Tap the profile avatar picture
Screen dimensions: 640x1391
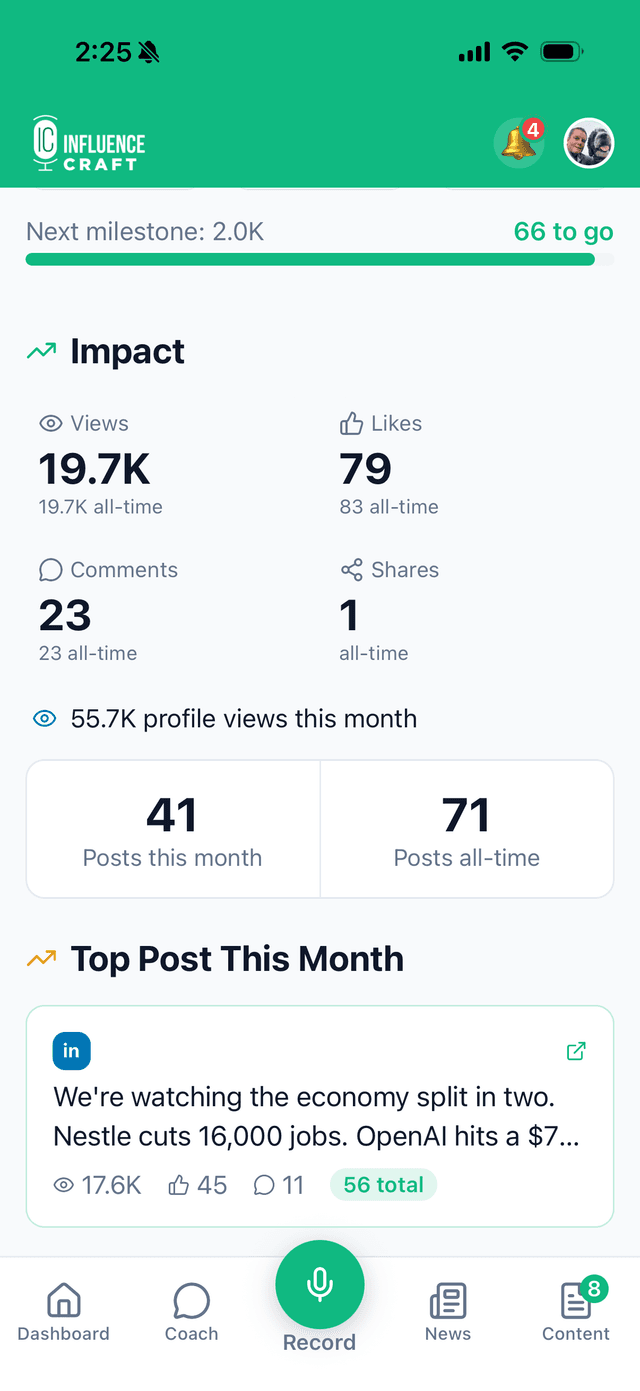pos(588,144)
